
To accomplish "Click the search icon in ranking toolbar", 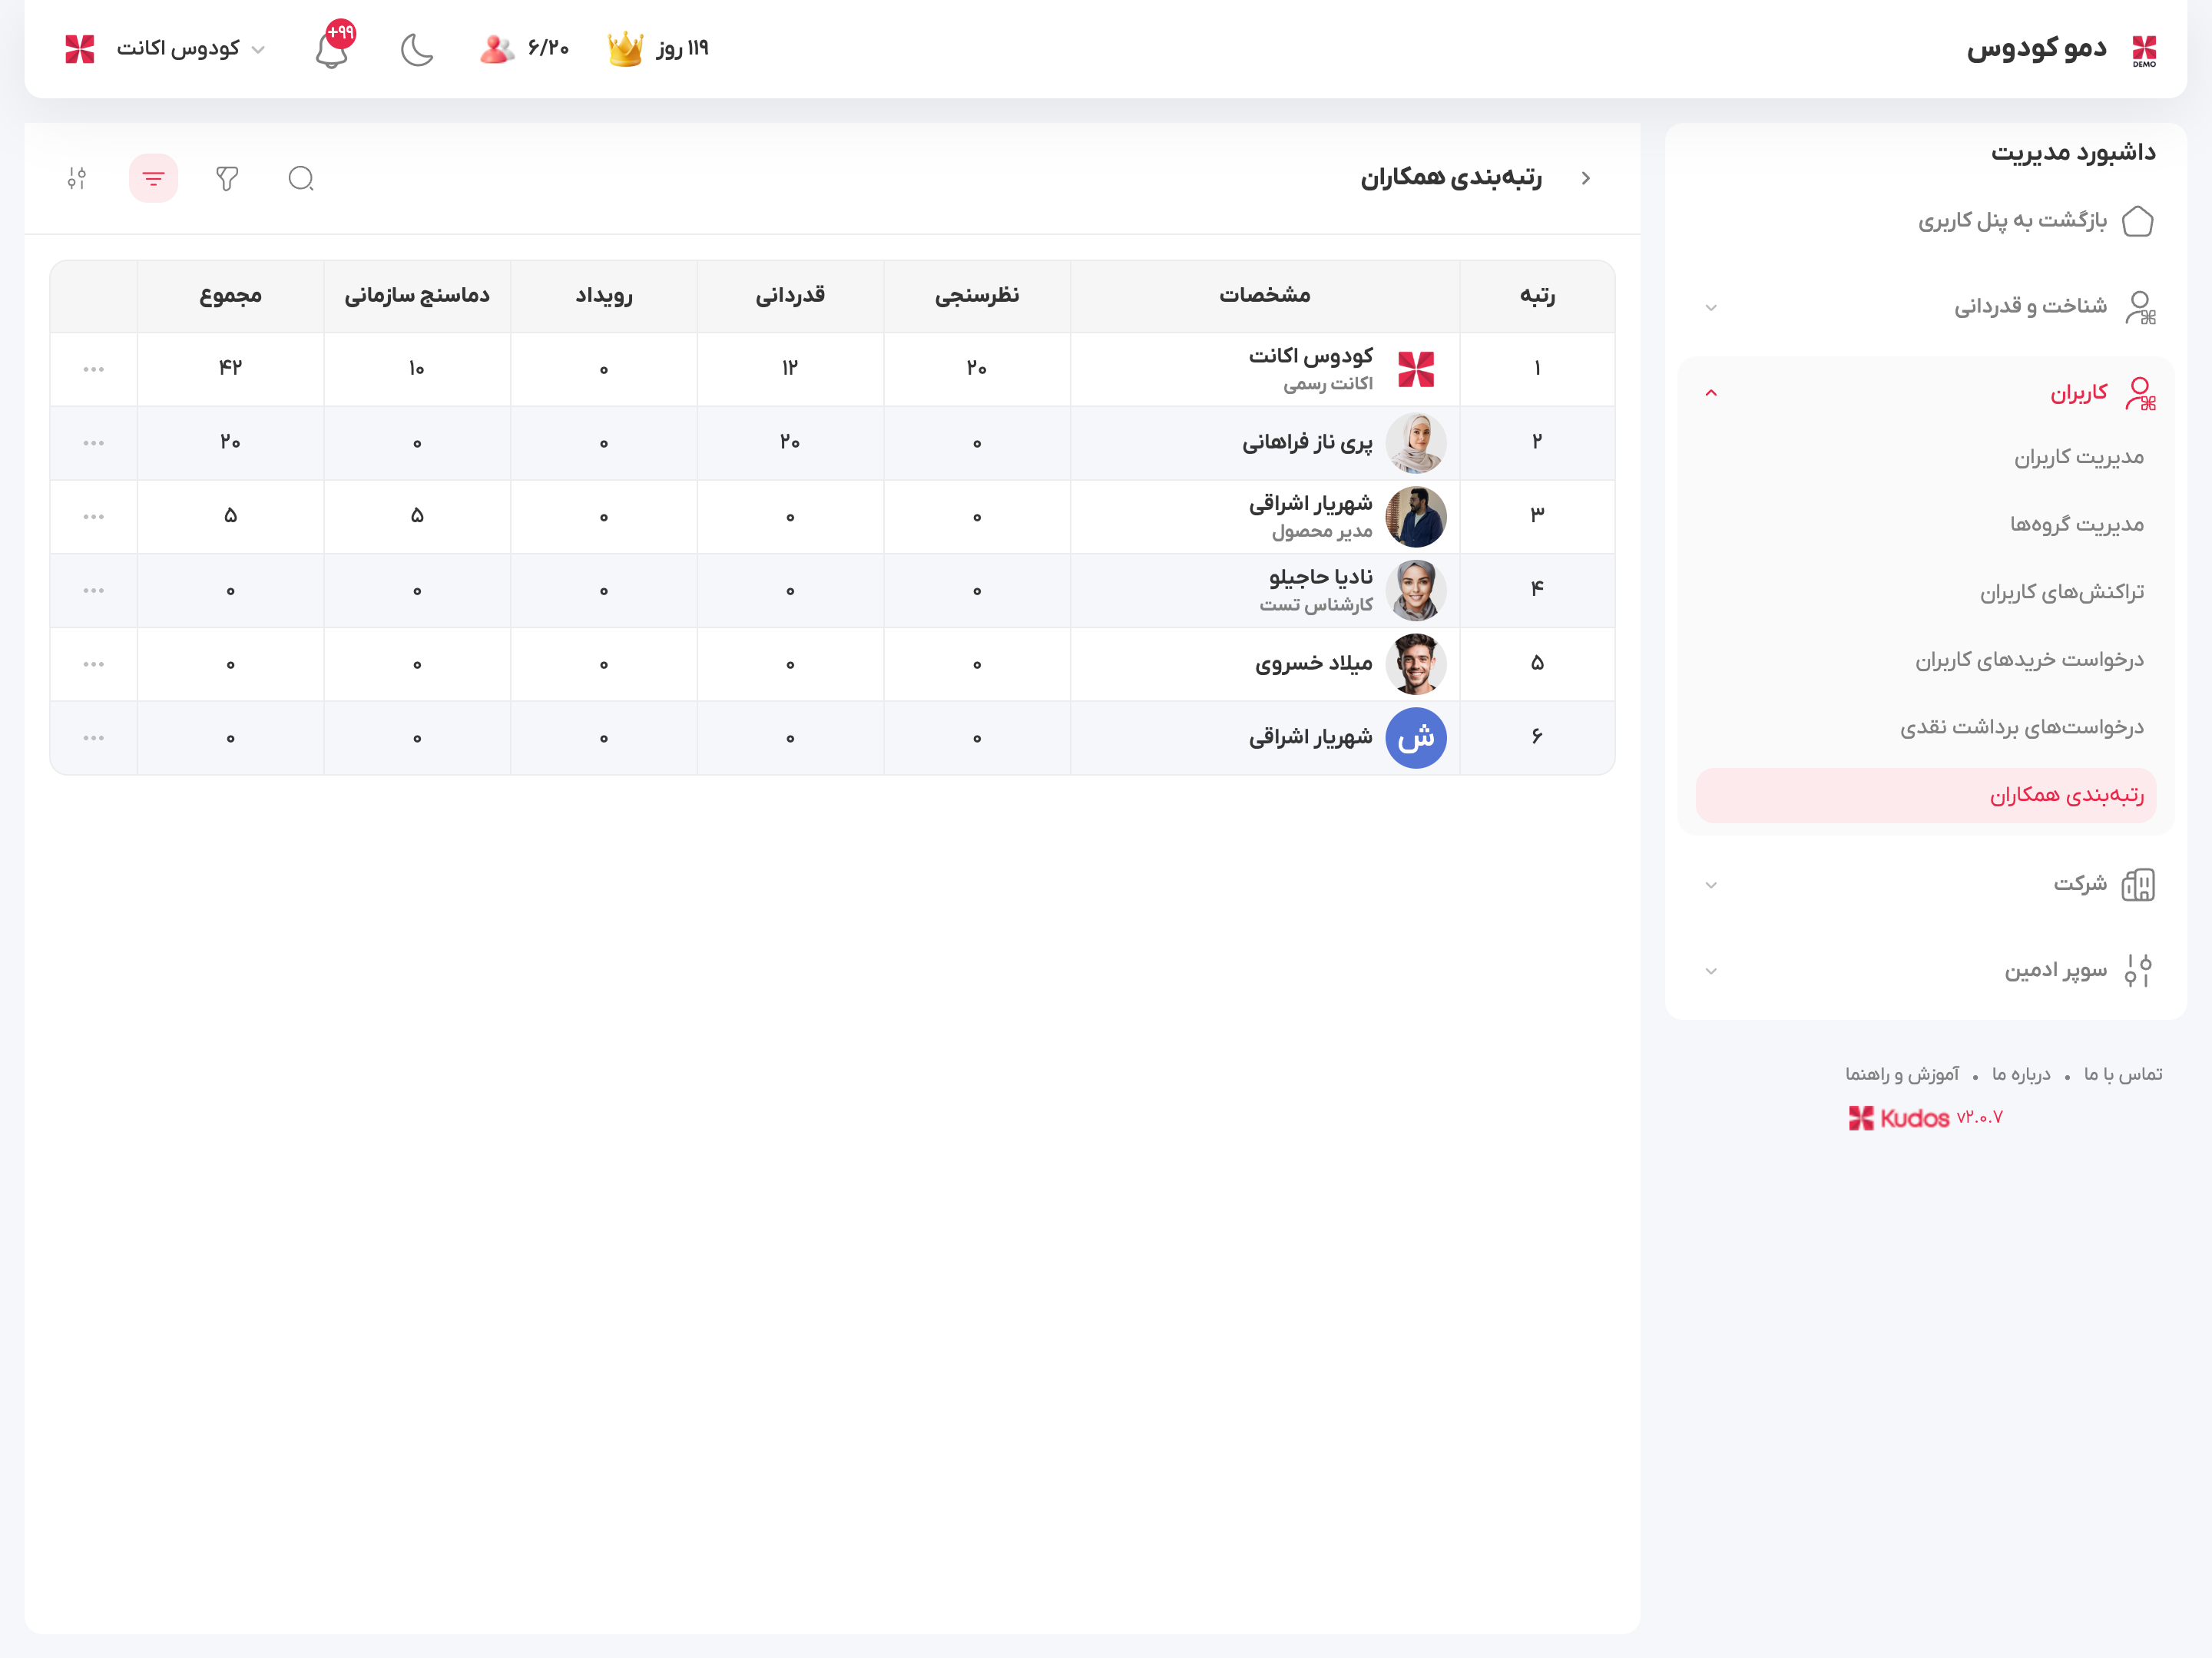I will (301, 179).
